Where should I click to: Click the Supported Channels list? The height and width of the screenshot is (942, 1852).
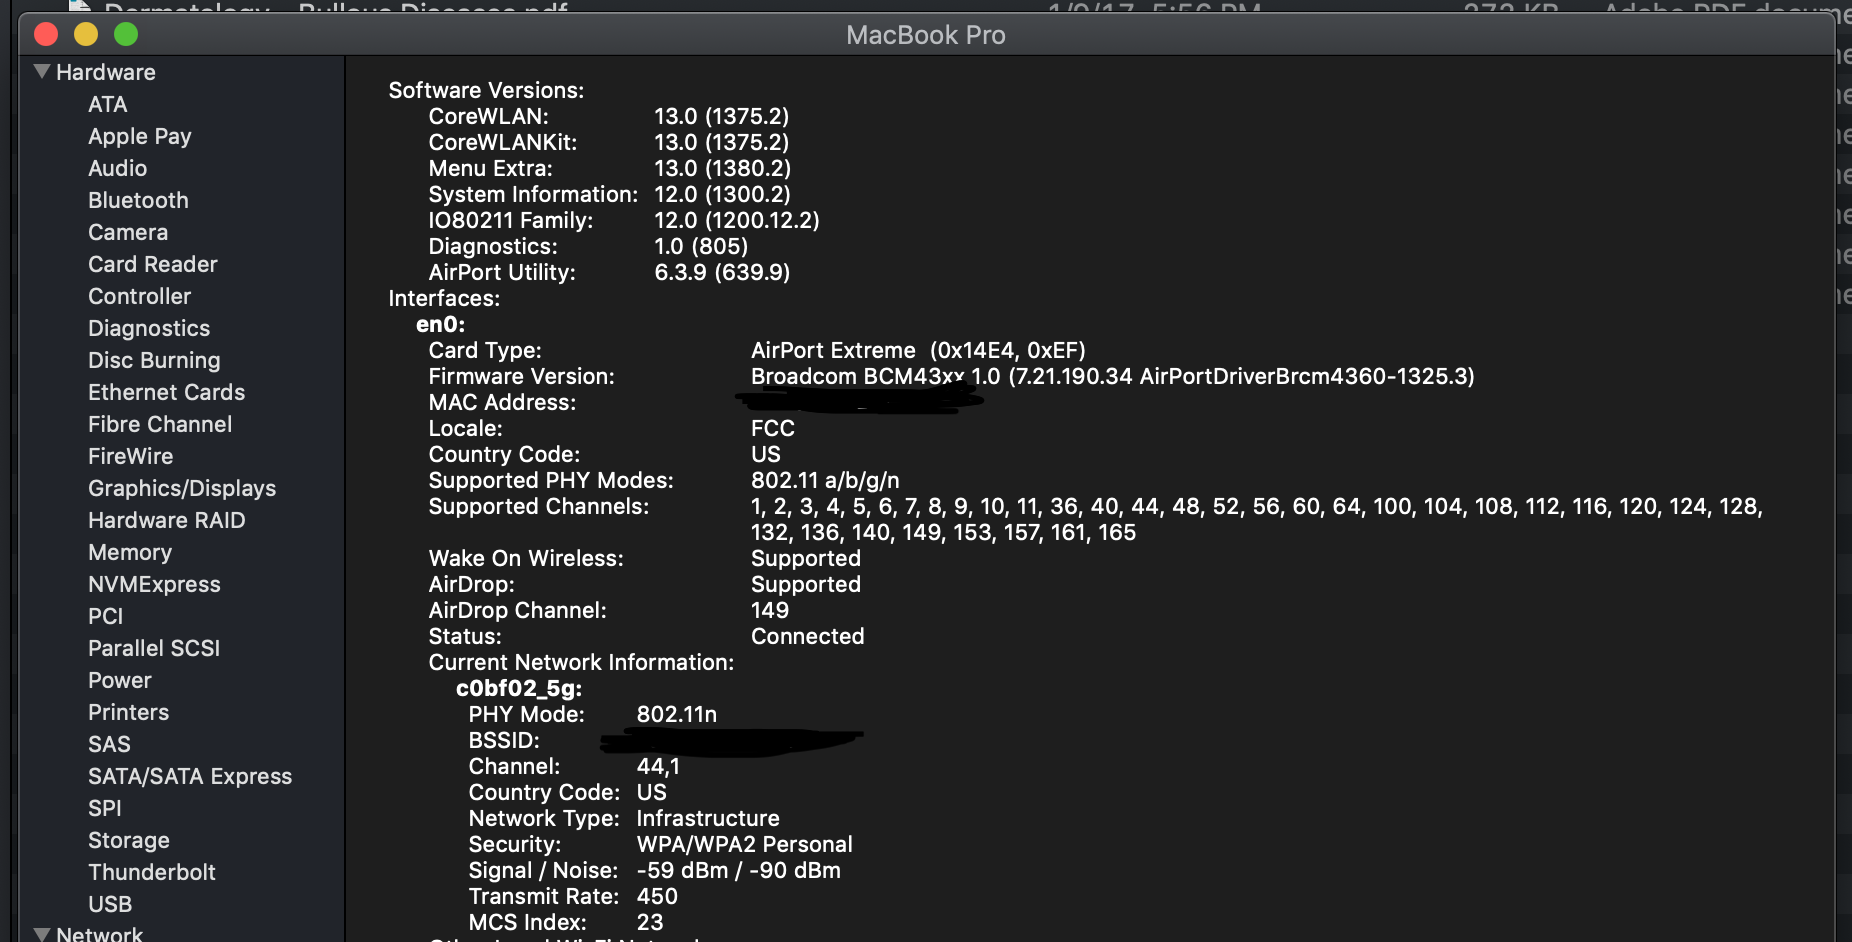pyautogui.click(x=1257, y=519)
